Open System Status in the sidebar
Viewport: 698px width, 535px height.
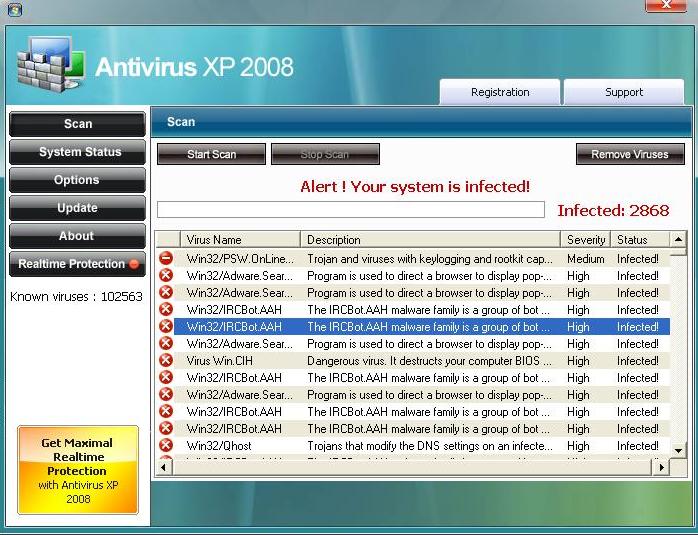click(x=77, y=152)
